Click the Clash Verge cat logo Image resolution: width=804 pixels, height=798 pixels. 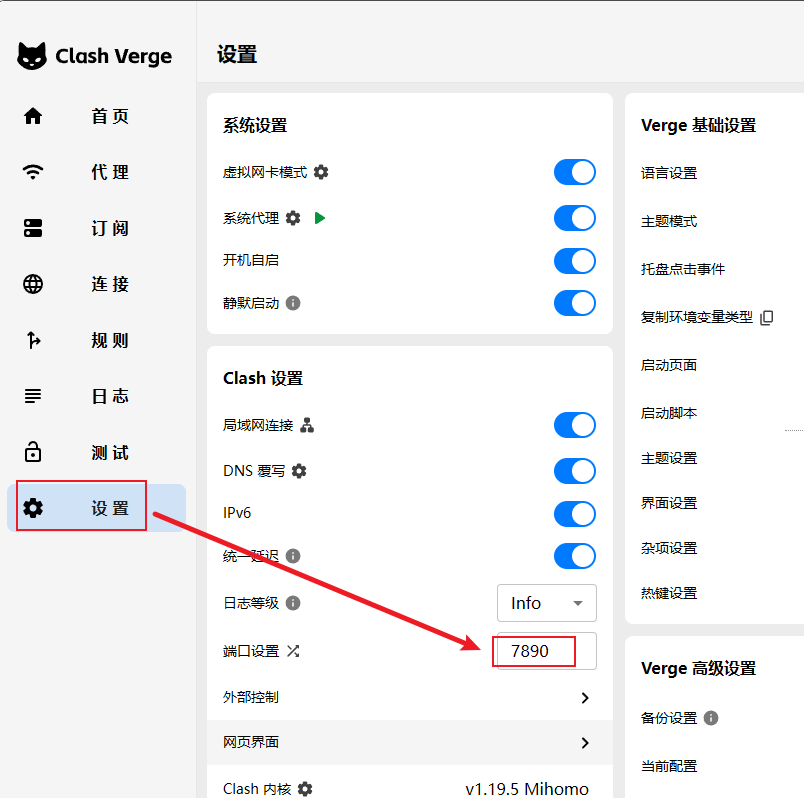(32, 56)
